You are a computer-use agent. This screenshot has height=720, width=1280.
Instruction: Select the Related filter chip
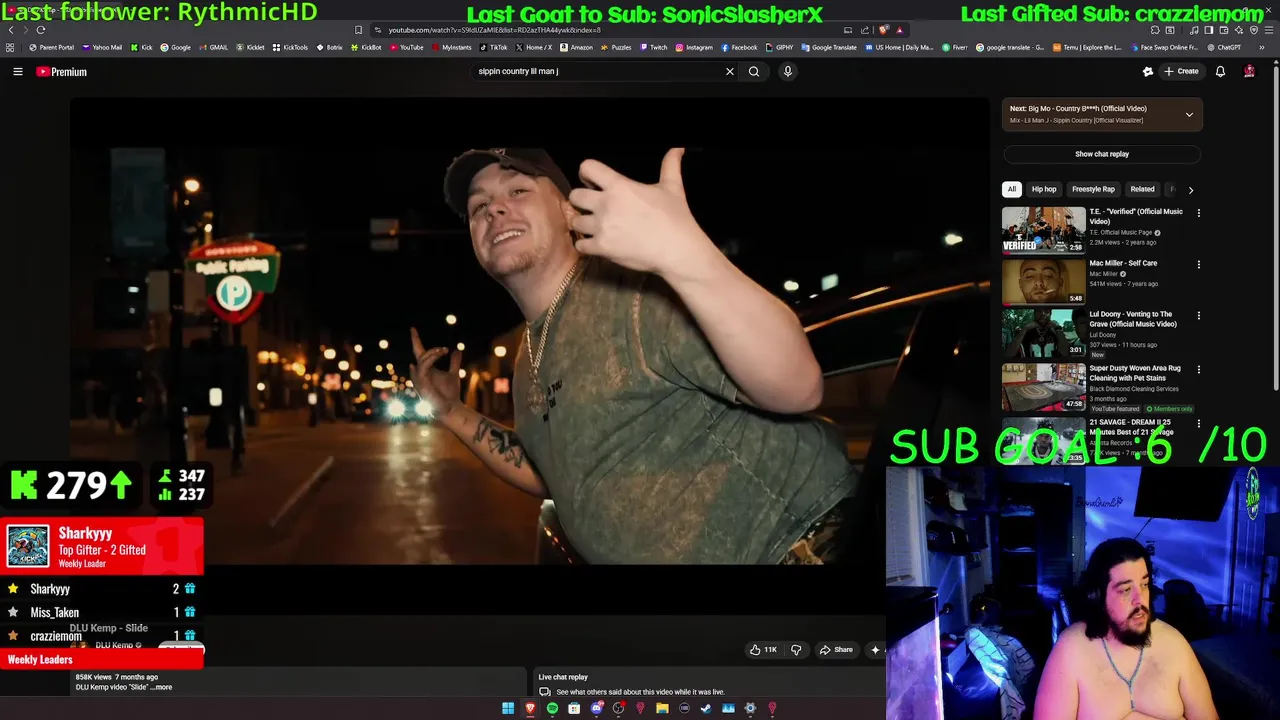coord(1142,189)
